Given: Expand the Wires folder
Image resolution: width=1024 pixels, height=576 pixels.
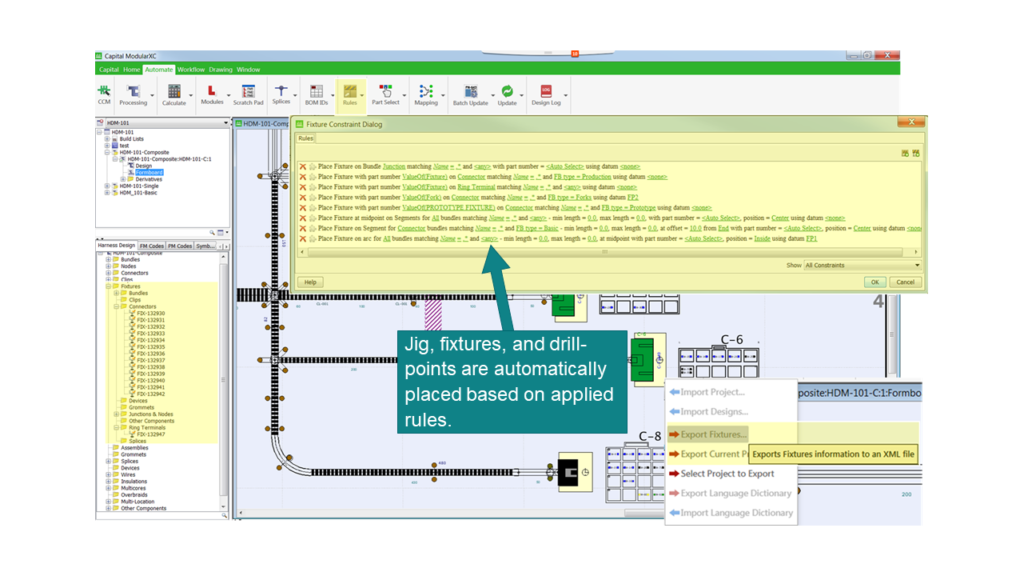Looking at the screenshot, I should 108,475.
